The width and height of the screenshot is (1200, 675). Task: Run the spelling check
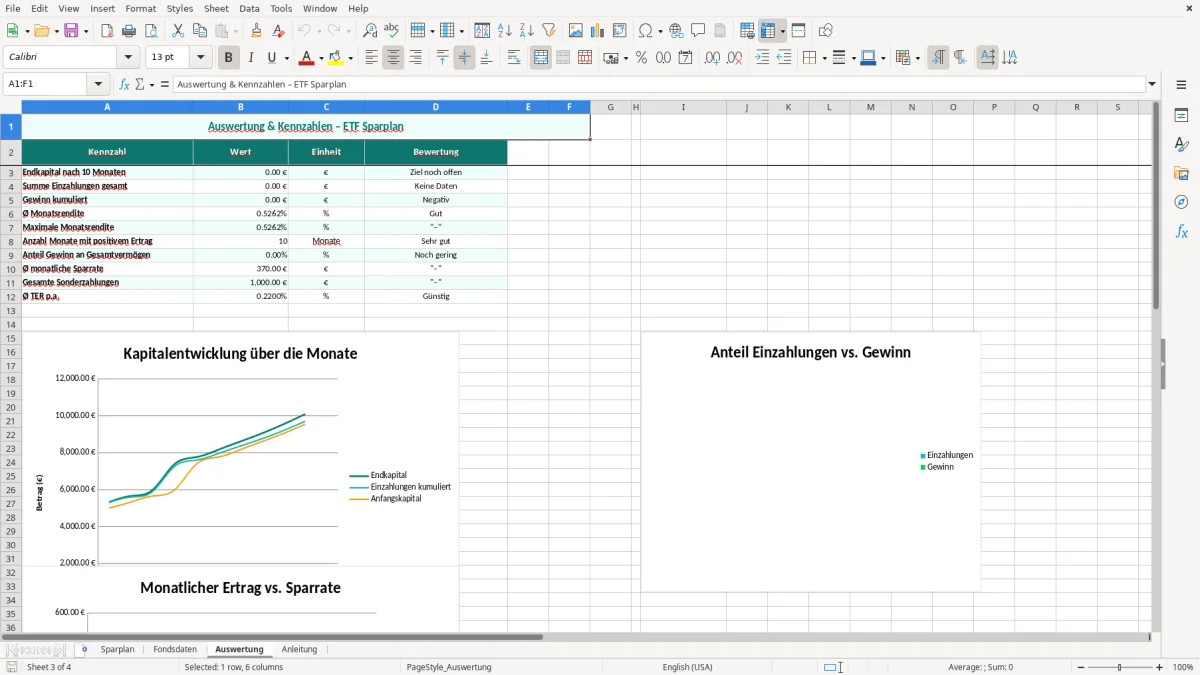pos(392,31)
